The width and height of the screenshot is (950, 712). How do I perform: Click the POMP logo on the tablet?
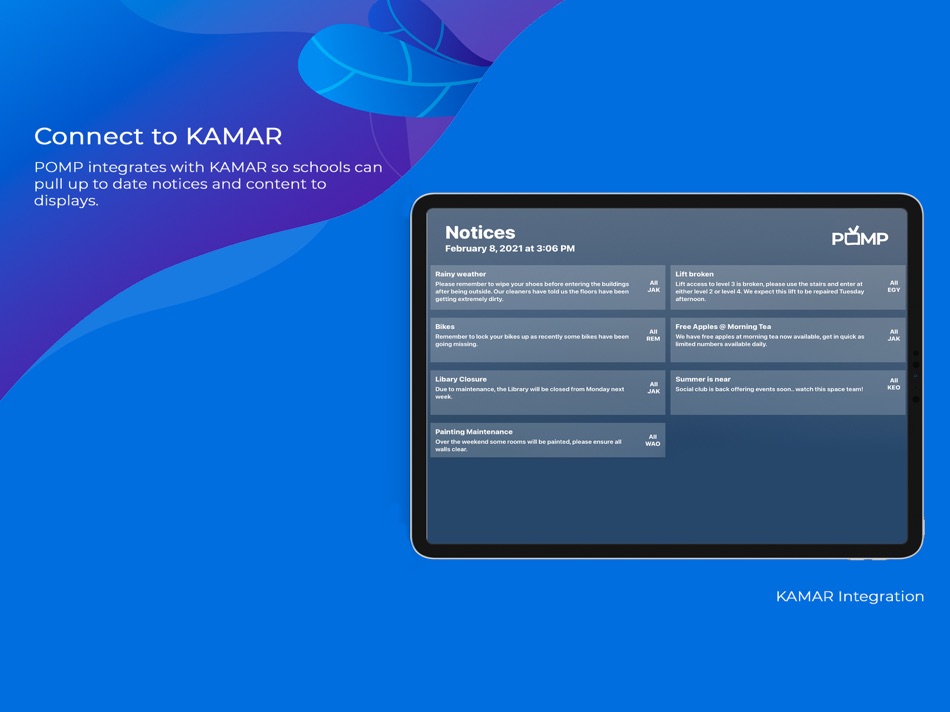[x=860, y=236]
